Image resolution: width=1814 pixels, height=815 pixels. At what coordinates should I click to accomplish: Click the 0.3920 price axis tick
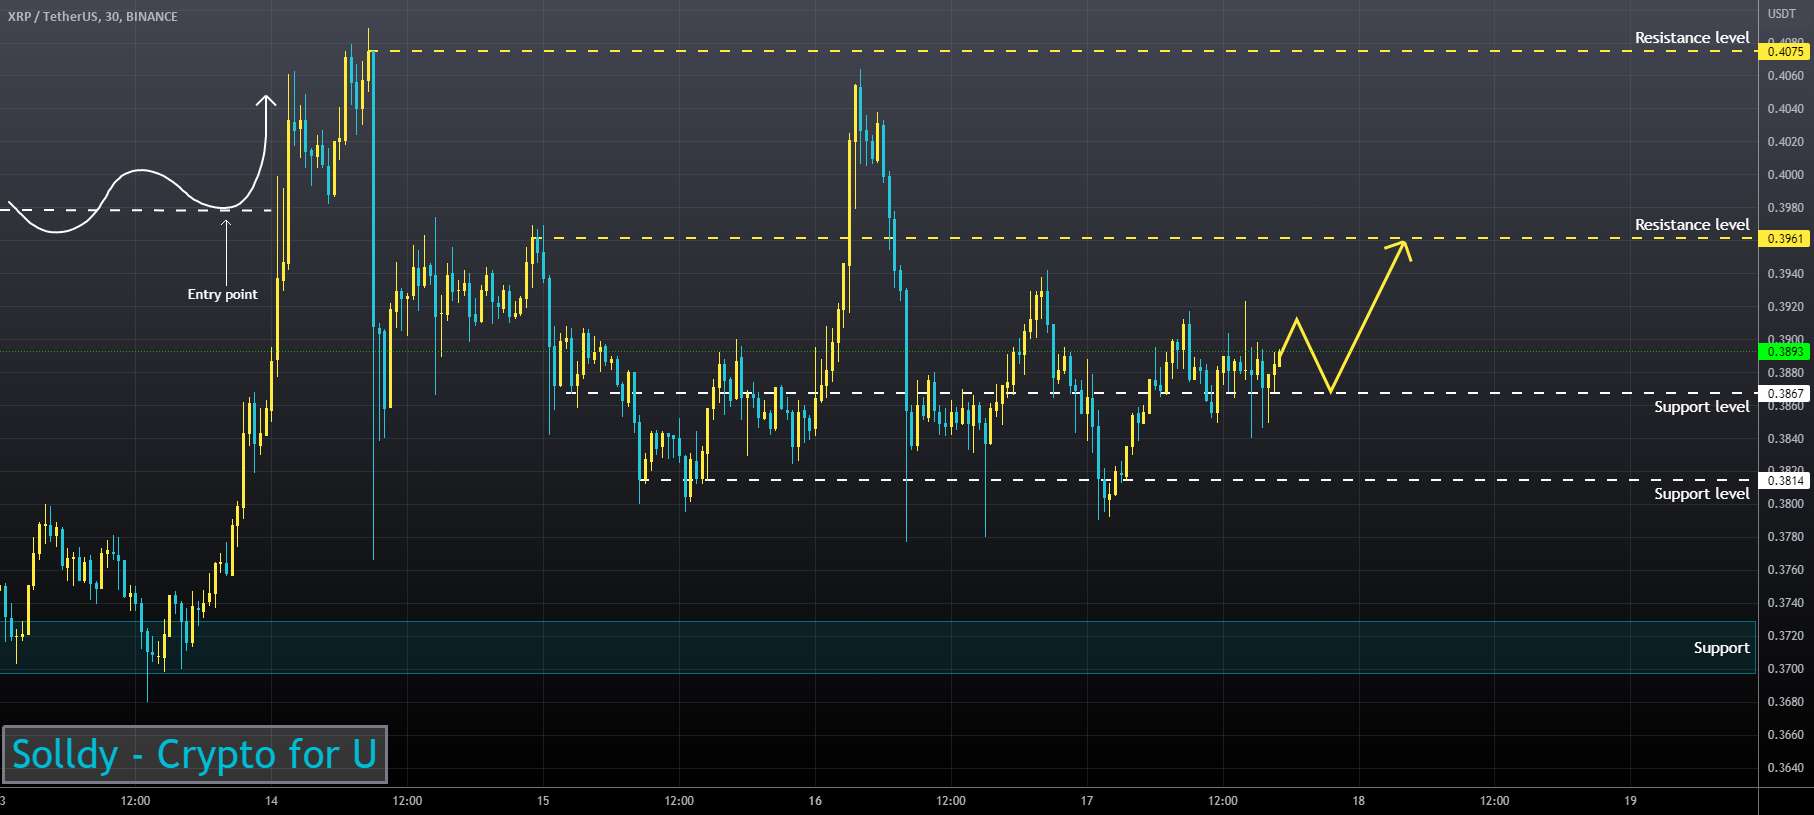pos(1785,307)
